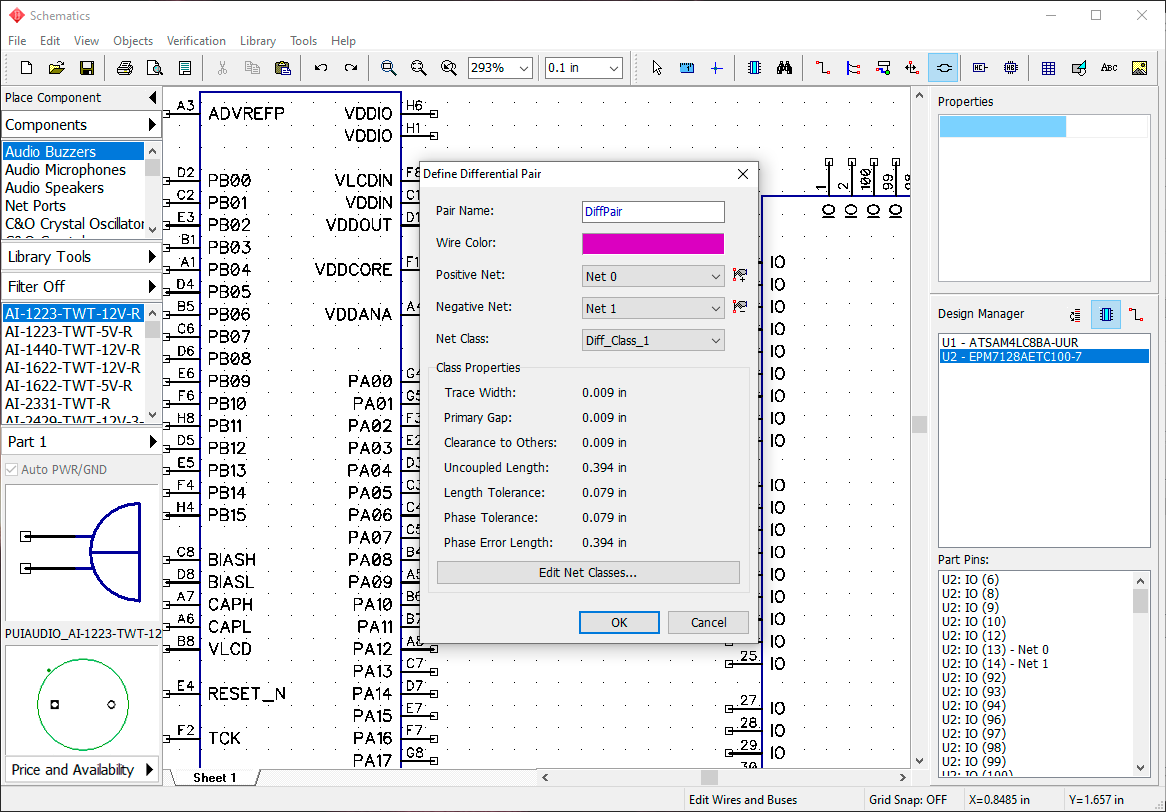Screen dimensions: 1166x812
Task: Select the default arrow pointer tool
Action: tap(657, 68)
